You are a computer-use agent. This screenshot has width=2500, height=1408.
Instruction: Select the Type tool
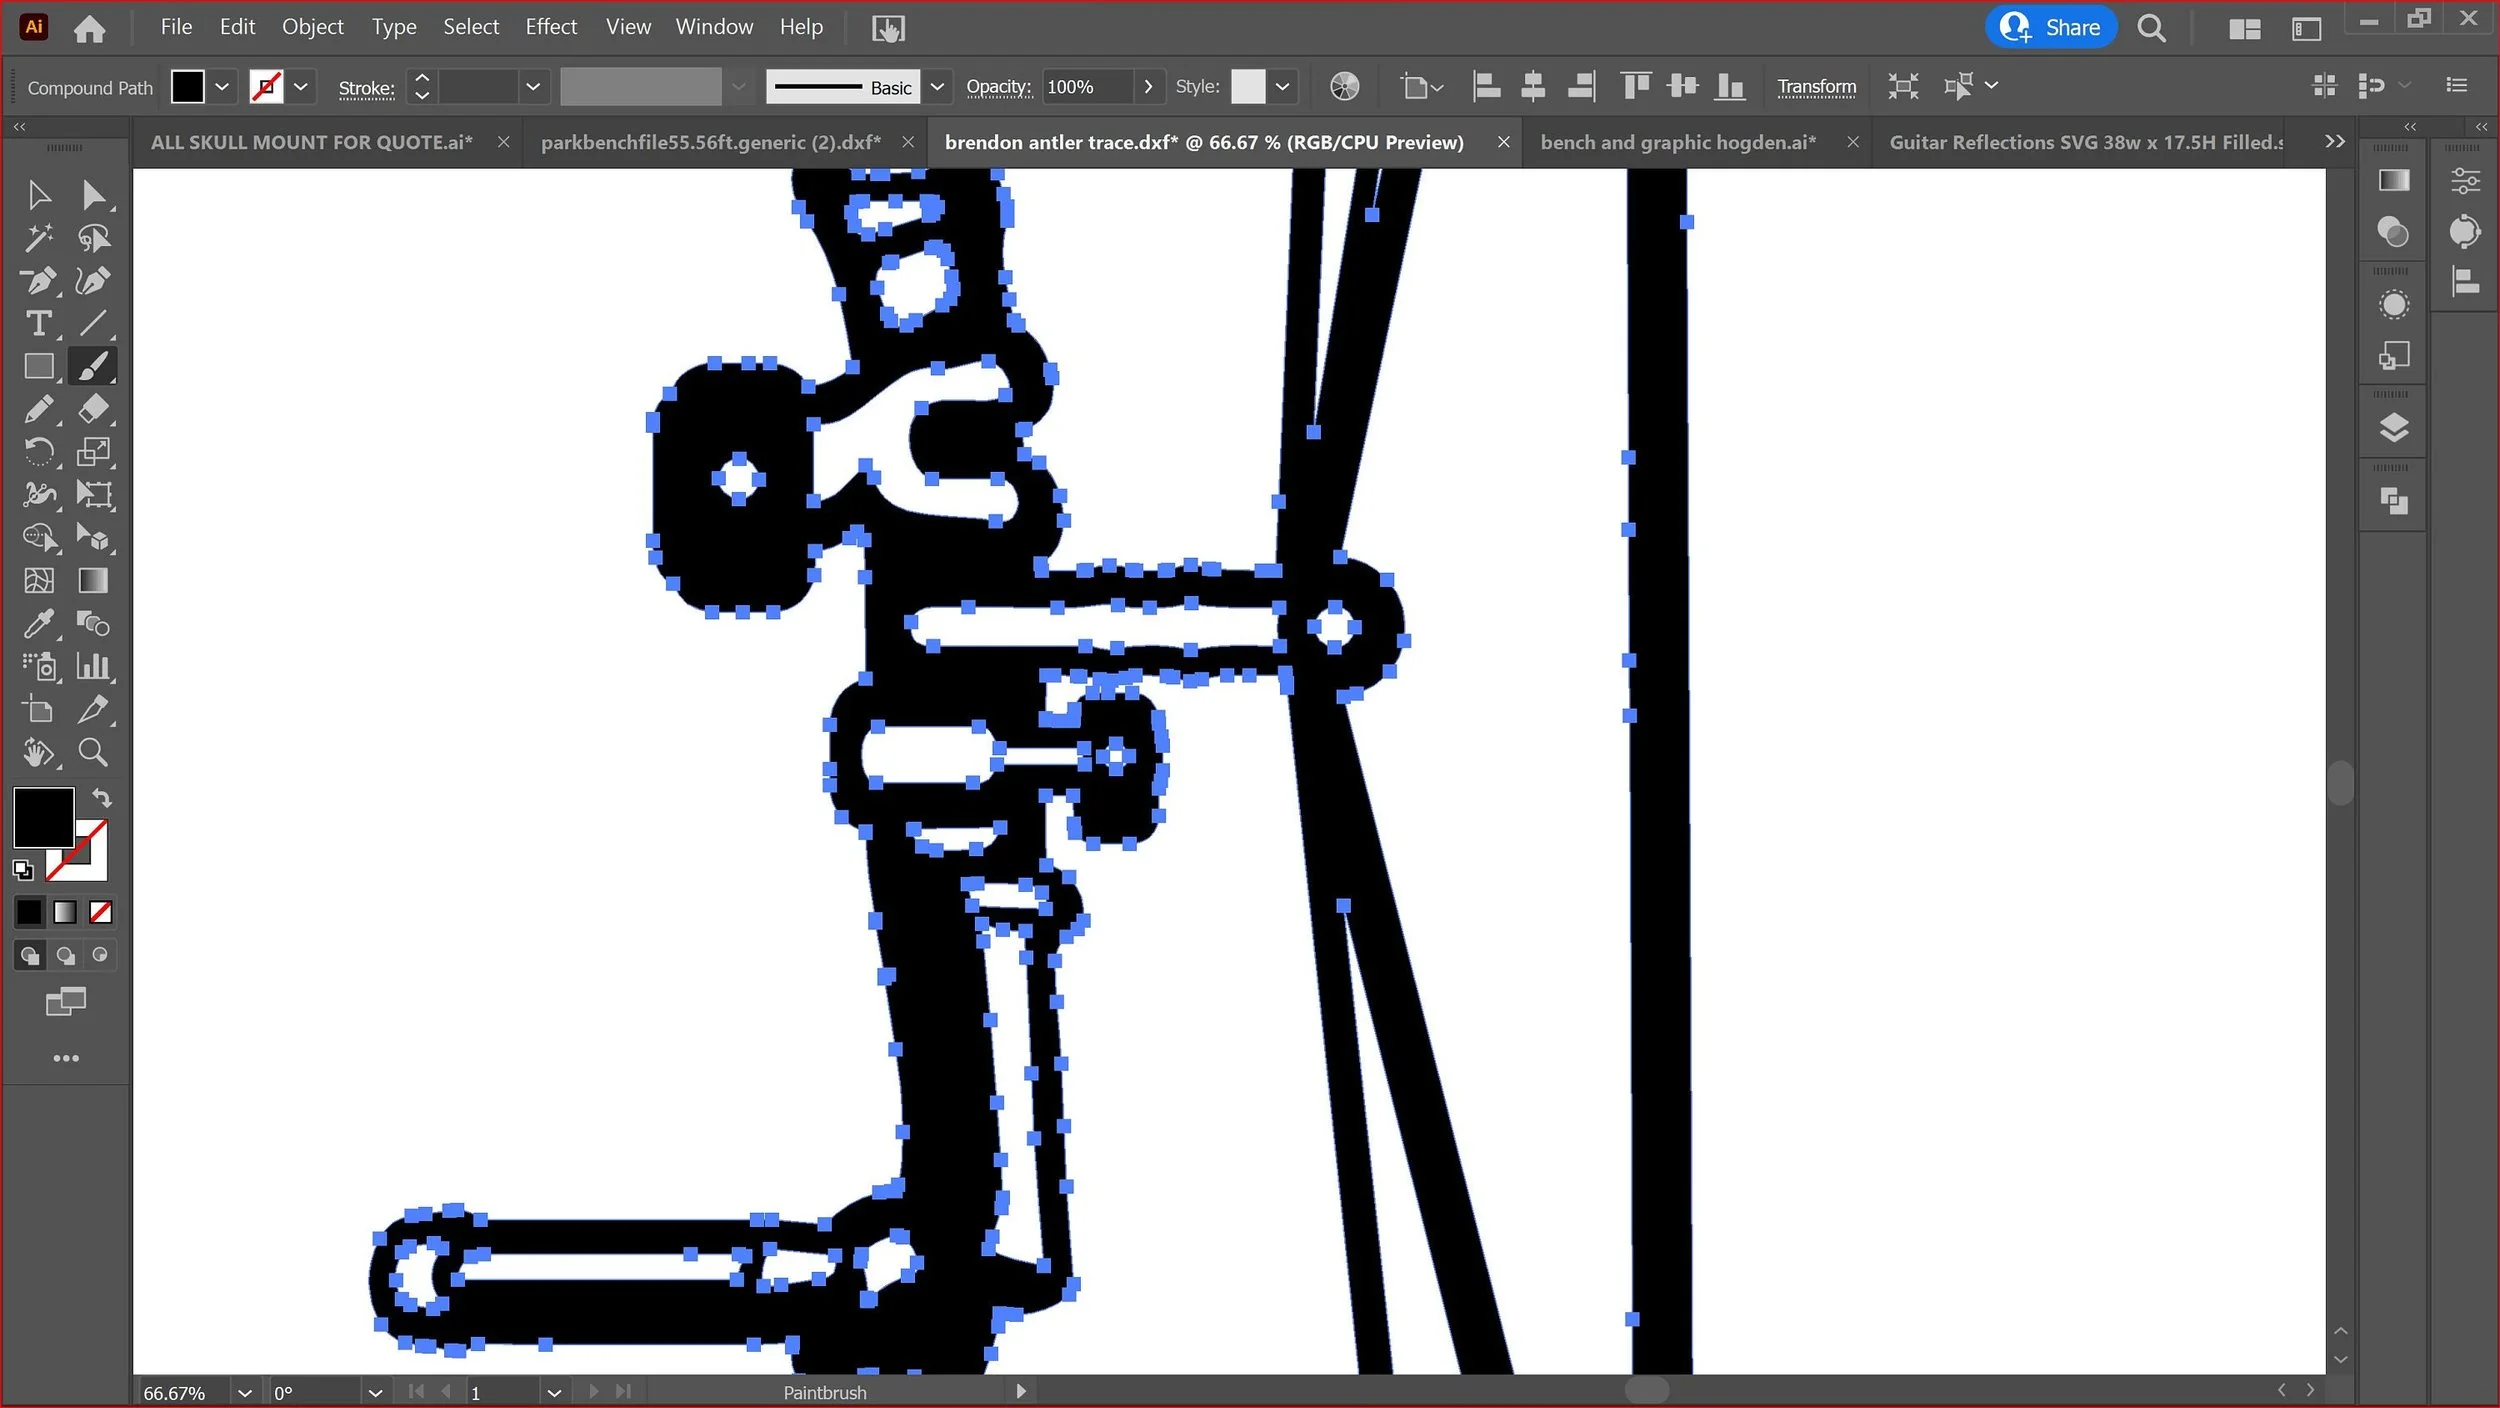(38, 324)
